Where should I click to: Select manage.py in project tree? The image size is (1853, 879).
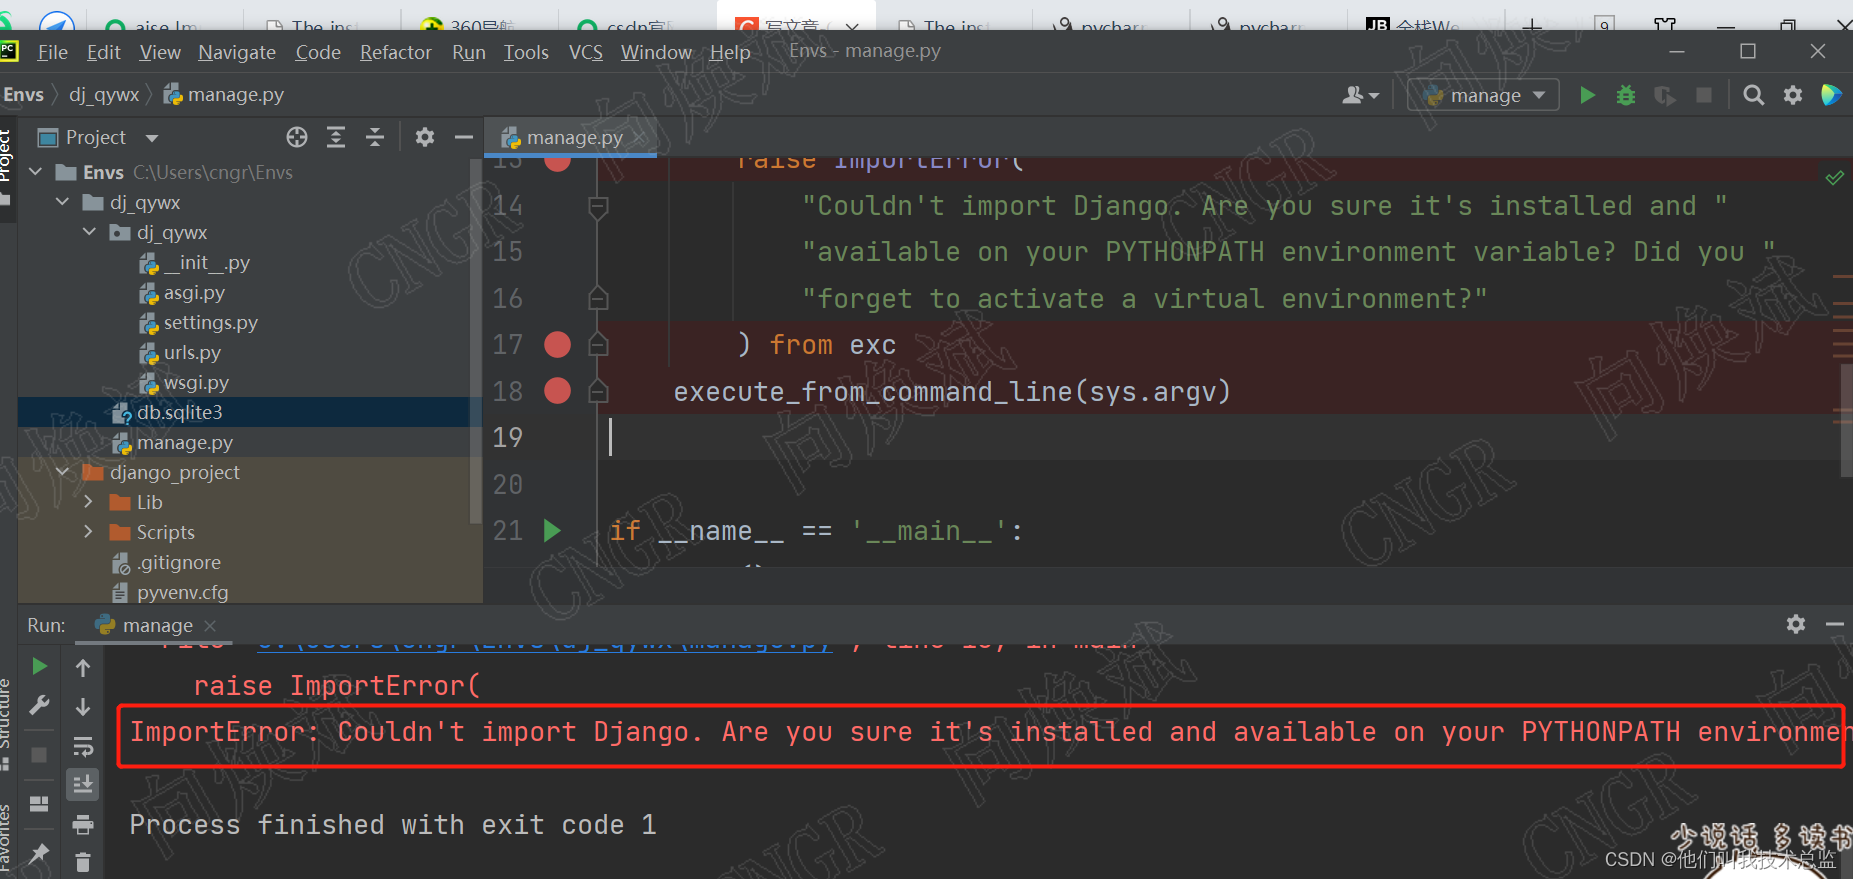[x=172, y=442]
